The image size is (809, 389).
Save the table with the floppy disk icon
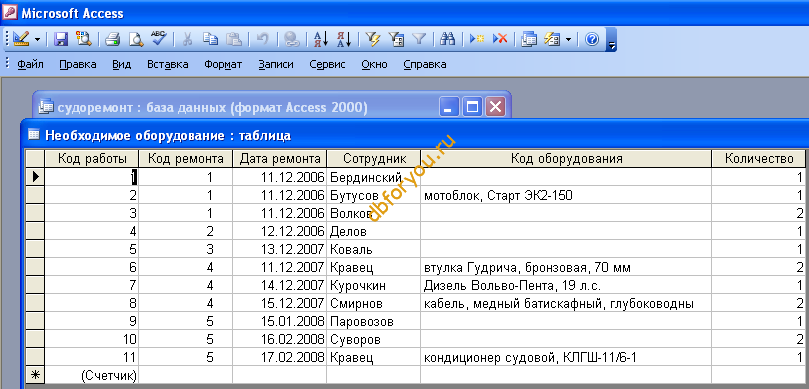click(62, 39)
